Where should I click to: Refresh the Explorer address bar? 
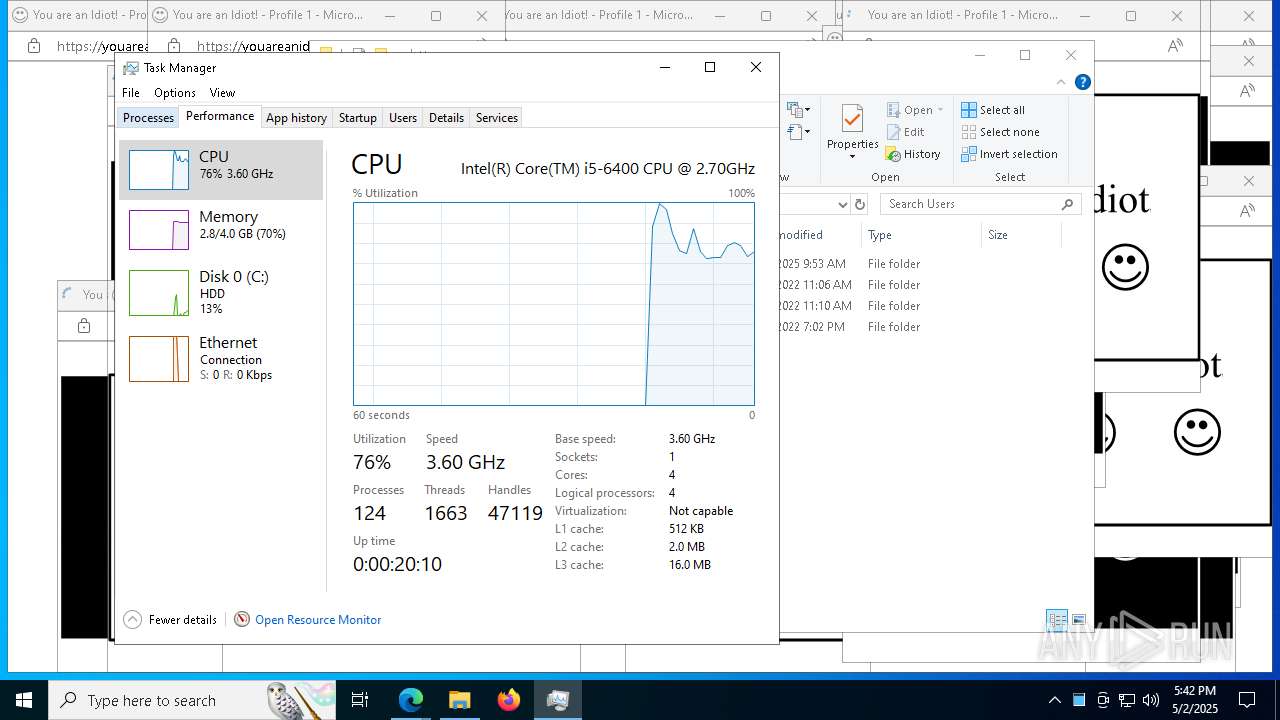point(860,204)
